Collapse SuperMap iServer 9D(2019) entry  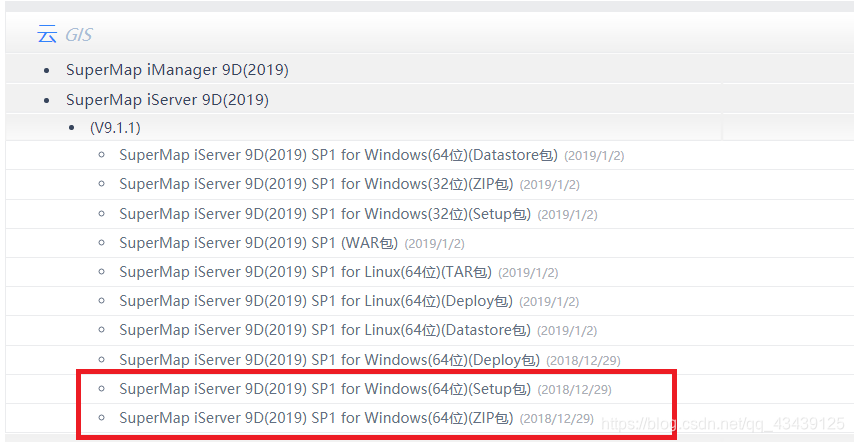coord(167,100)
